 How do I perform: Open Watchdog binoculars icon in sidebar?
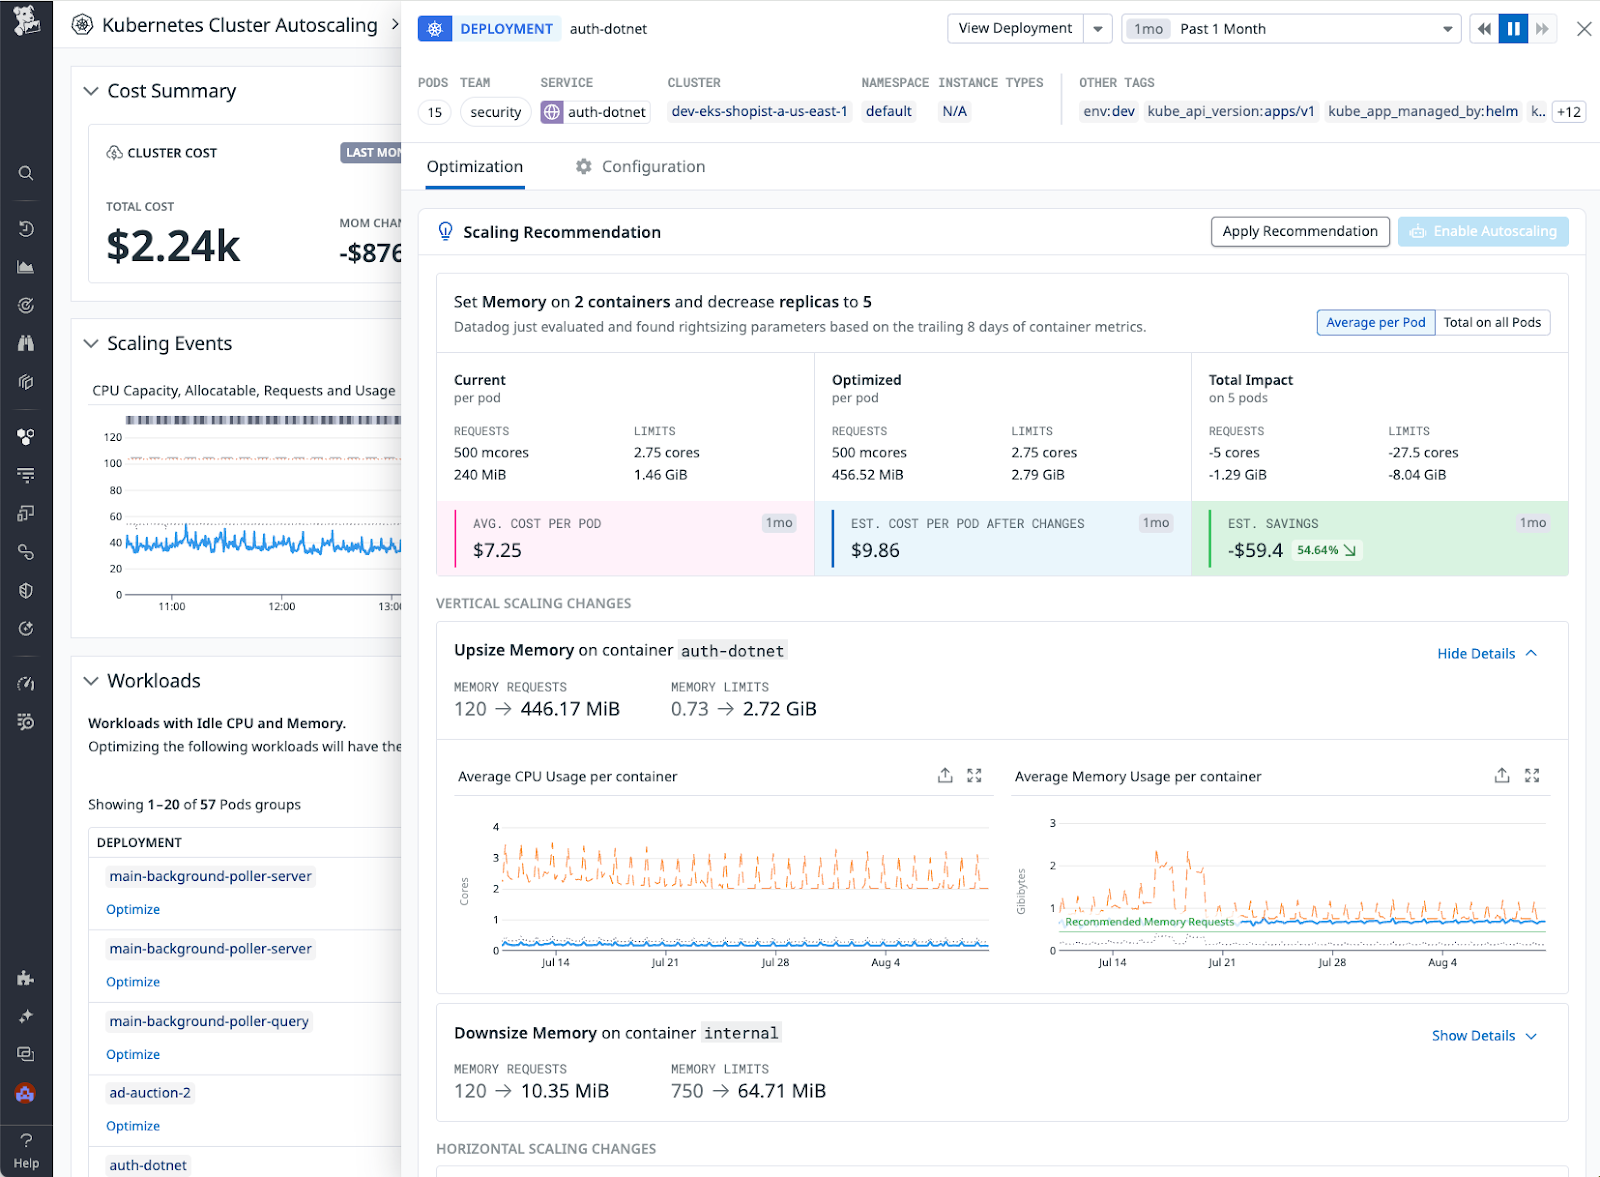tap(26, 343)
